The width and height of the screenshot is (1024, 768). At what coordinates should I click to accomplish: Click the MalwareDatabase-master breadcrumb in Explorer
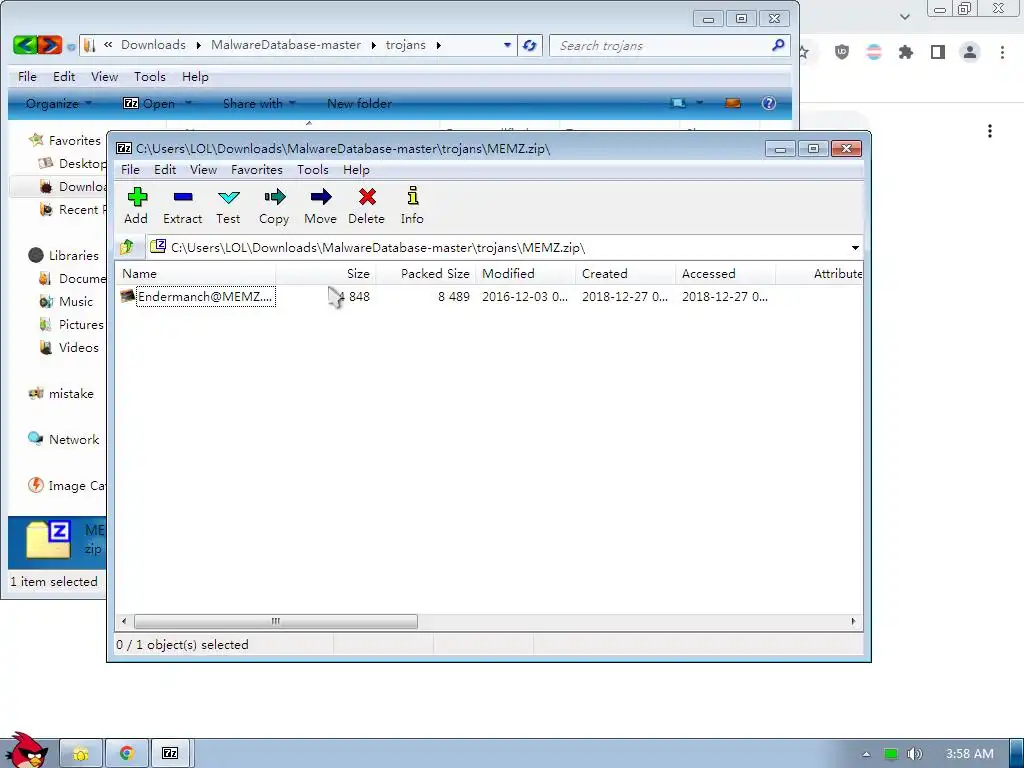coord(286,45)
